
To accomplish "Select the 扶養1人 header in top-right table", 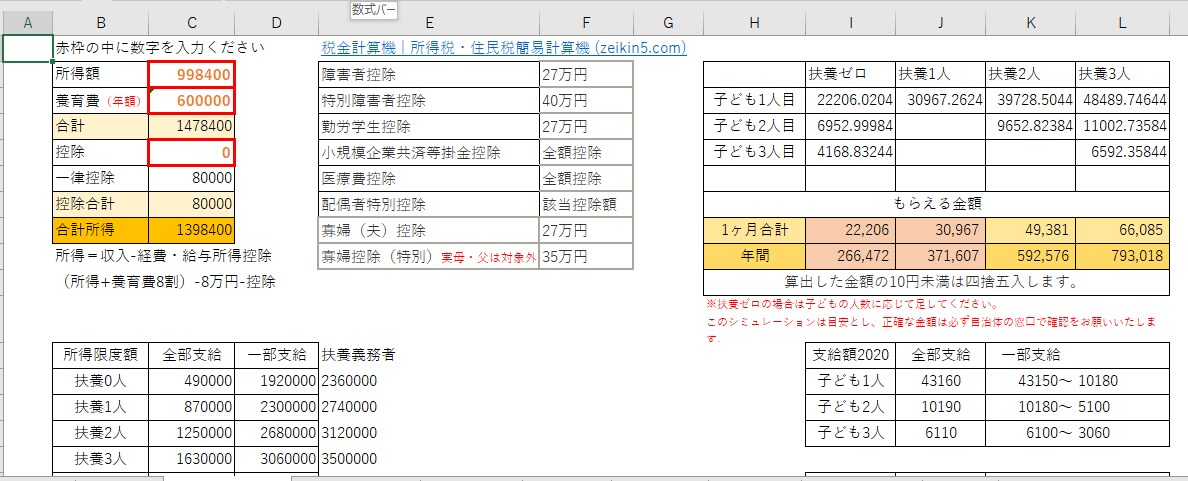I will pos(940,74).
